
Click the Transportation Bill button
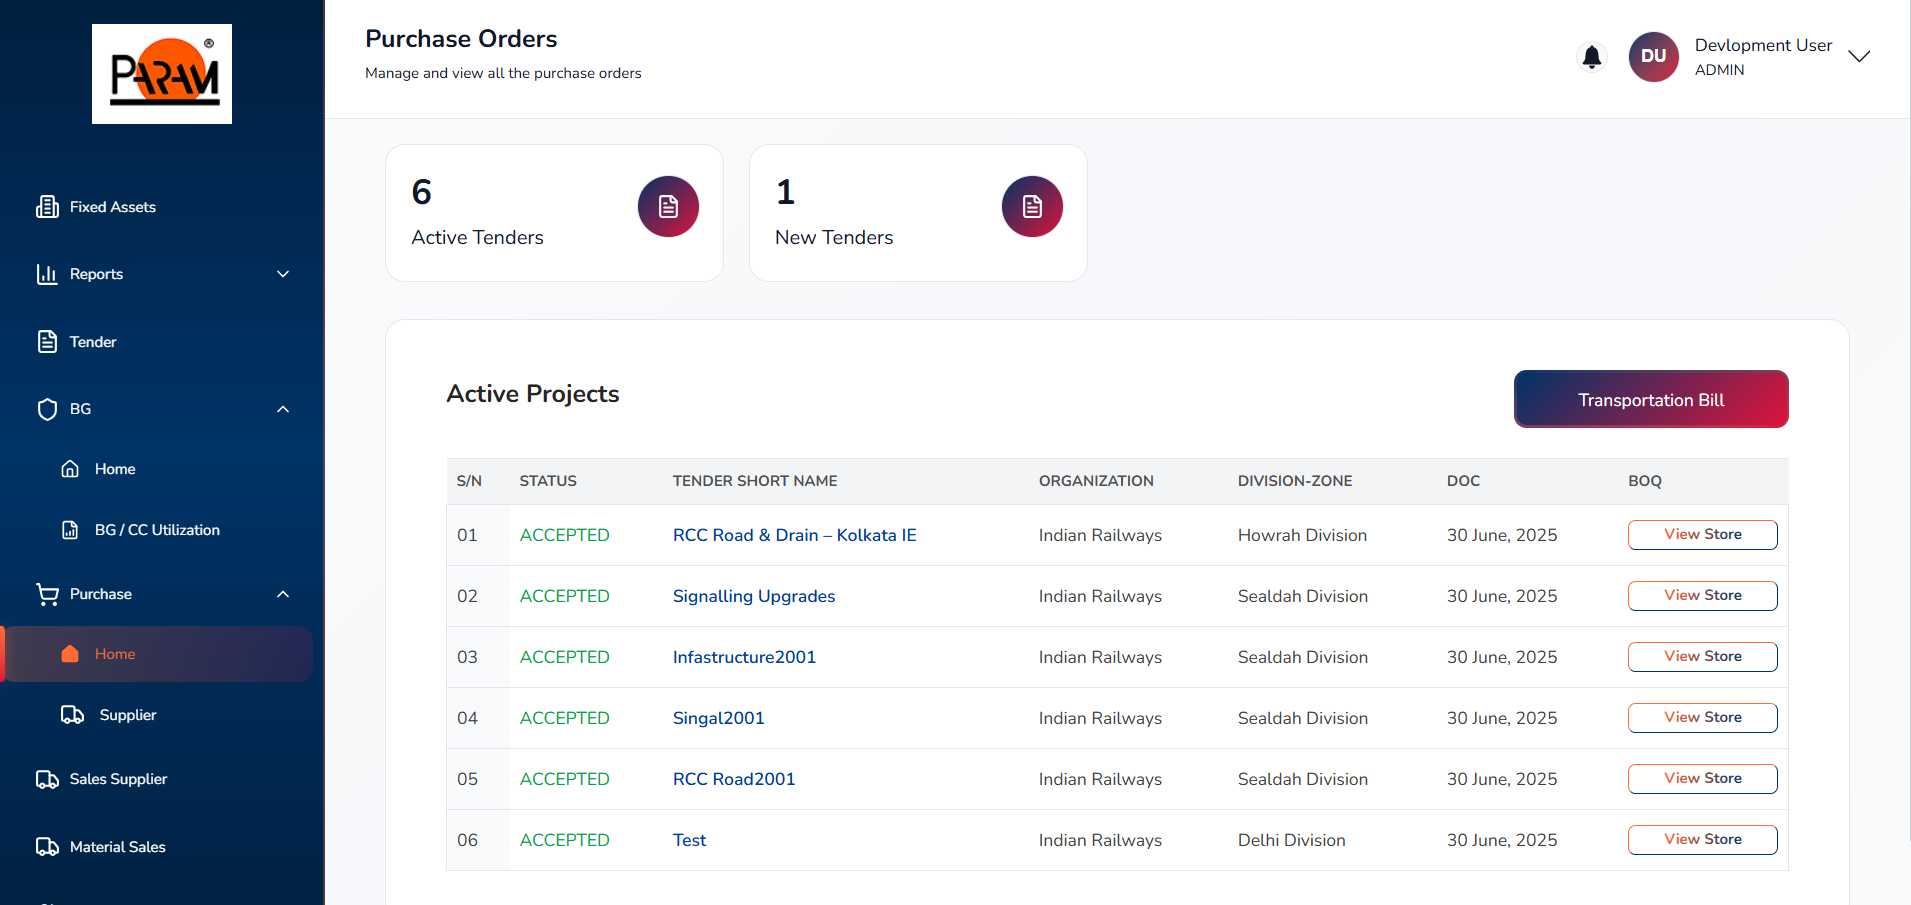pyautogui.click(x=1650, y=400)
